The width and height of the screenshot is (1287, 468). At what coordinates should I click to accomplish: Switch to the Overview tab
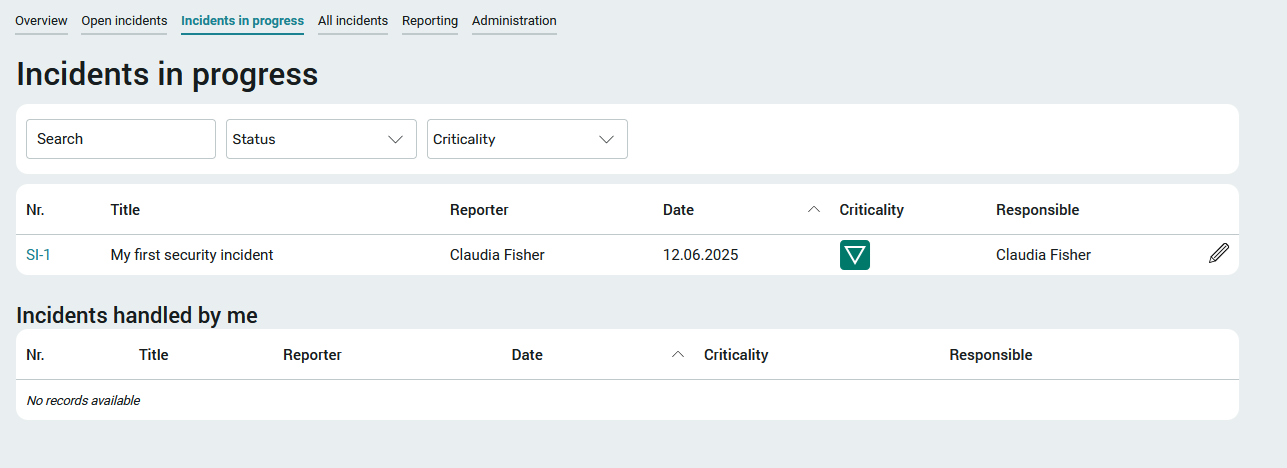(x=41, y=21)
